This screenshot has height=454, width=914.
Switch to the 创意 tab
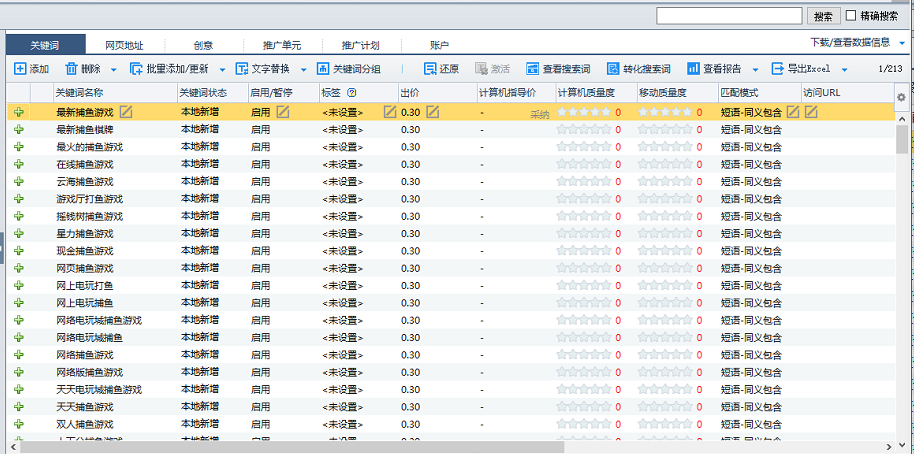(x=203, y=45)
